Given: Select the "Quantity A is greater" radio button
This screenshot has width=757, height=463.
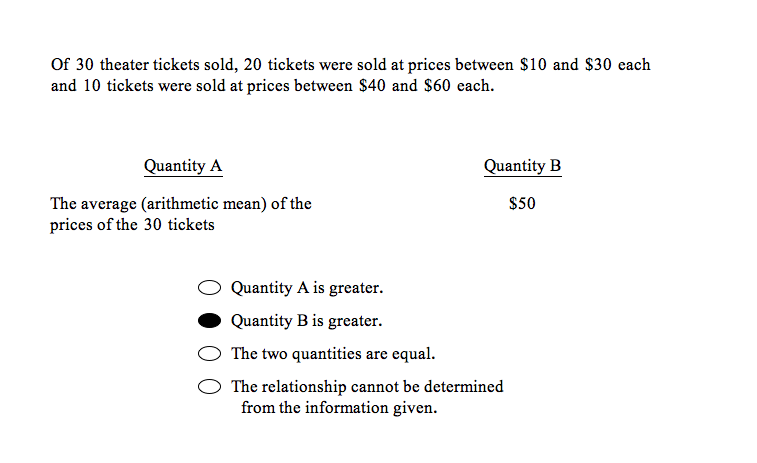Looking at the screenshot, I should coord(209,288).
